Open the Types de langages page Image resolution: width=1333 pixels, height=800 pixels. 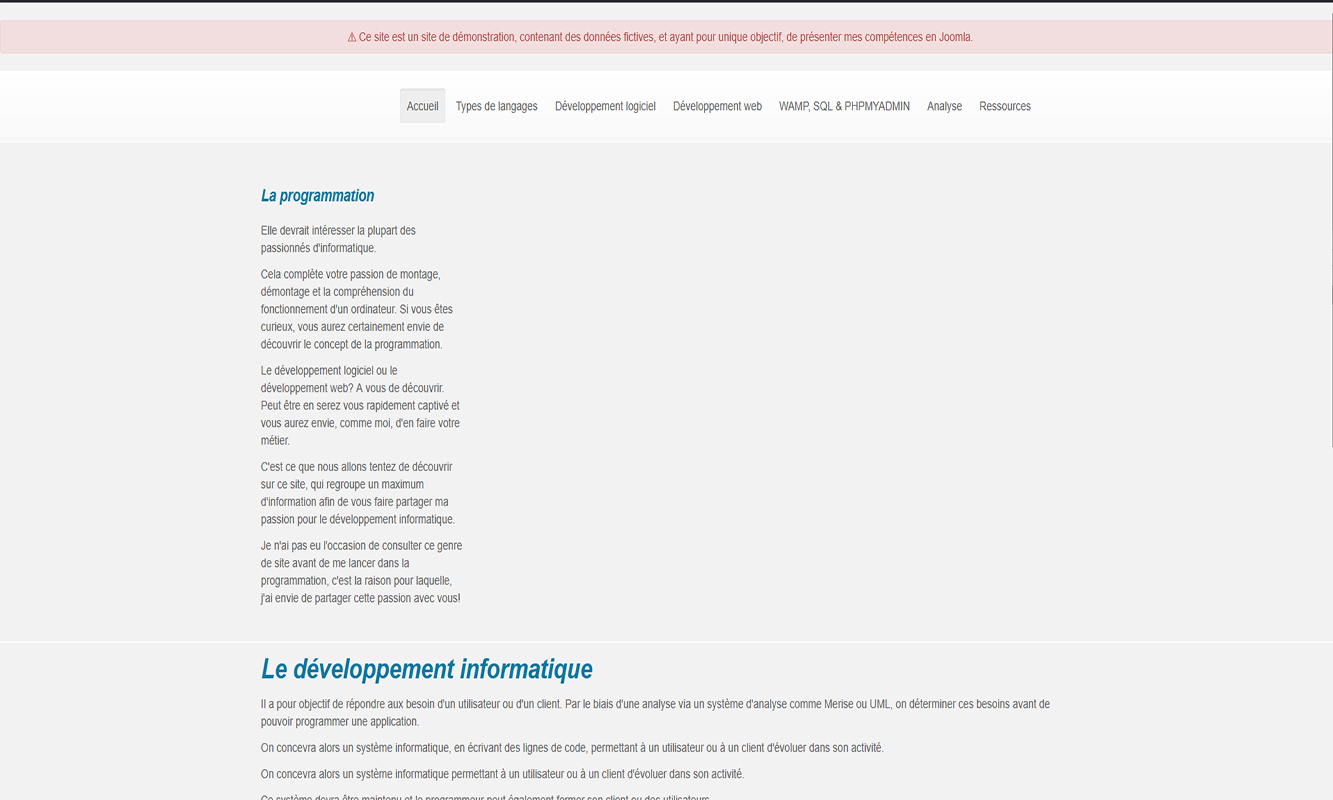tap(497, 105)
